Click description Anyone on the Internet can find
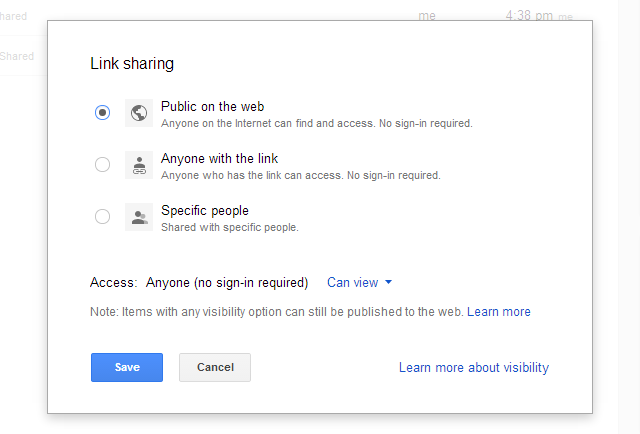 pyautogui.click(x=317, y=123)
